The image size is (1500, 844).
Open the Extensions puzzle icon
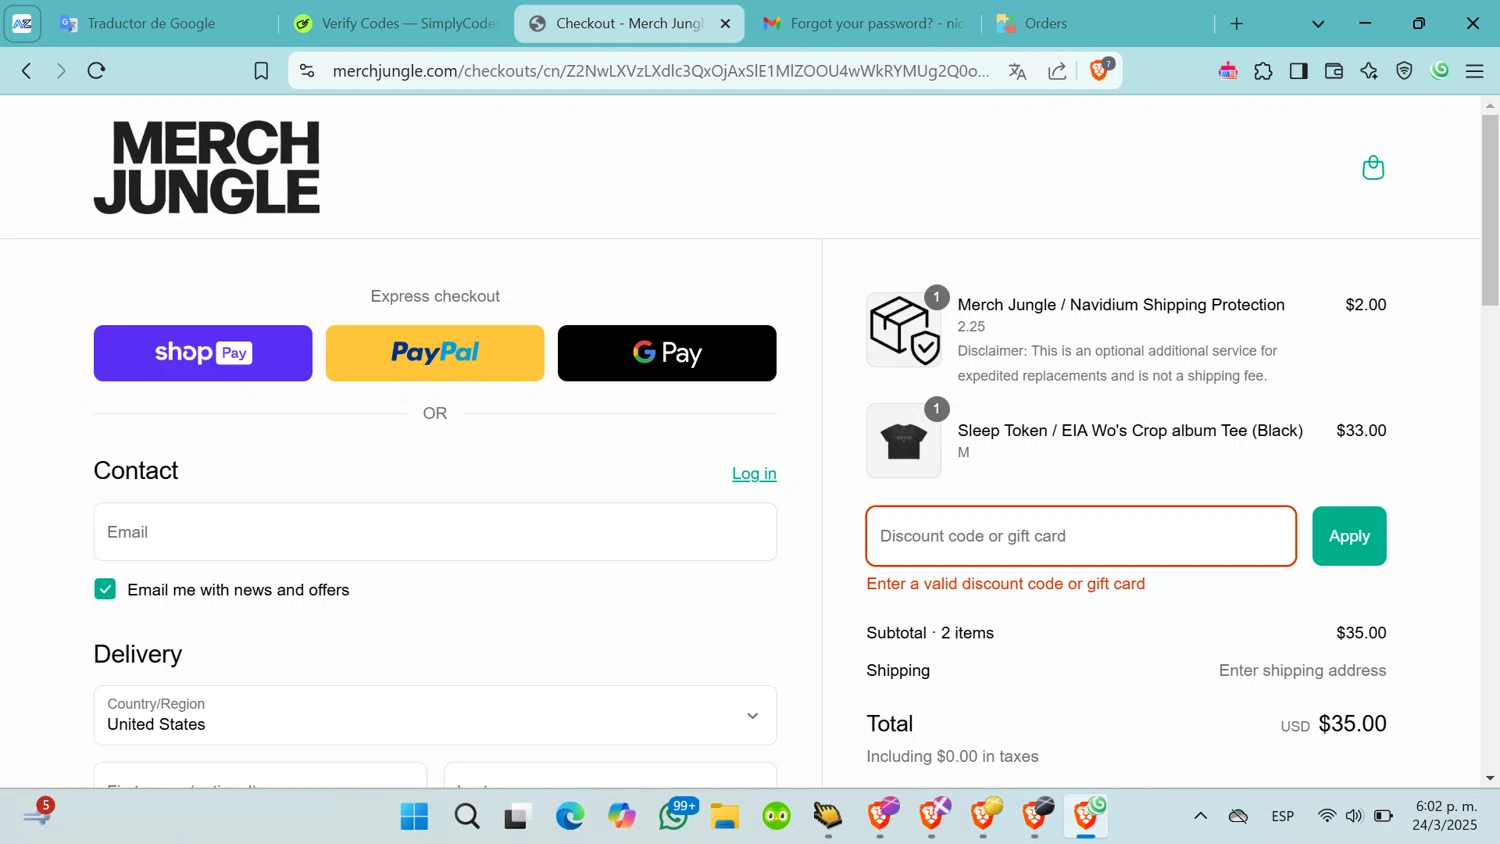(1263, 71)
